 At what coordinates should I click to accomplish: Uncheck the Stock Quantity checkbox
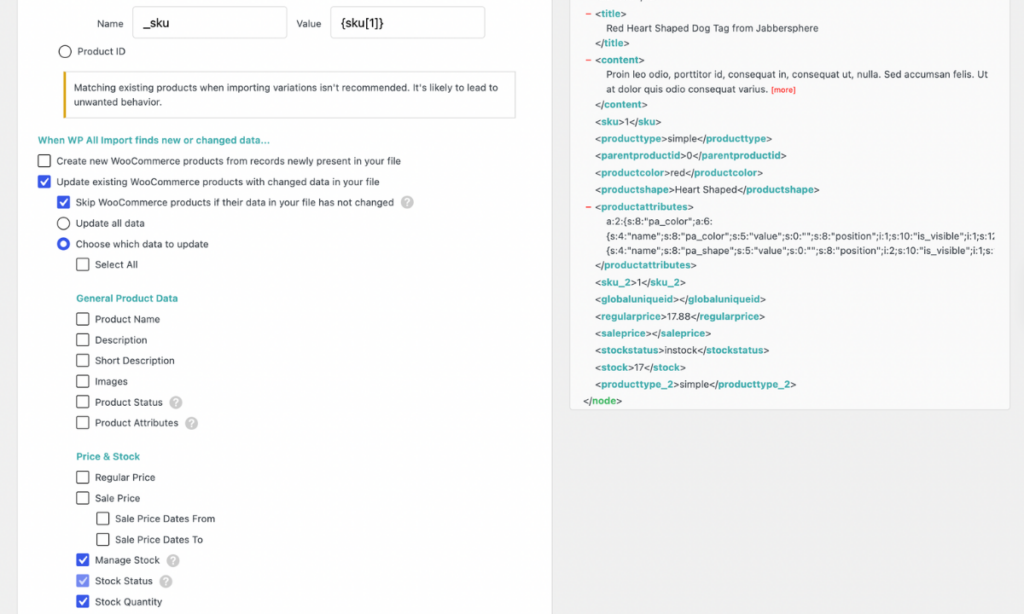(82, 602)
